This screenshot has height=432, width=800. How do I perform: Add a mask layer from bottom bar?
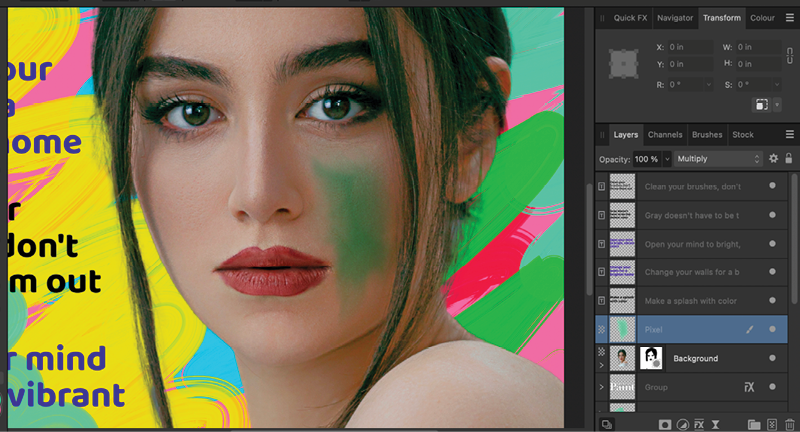coord(663,424)
